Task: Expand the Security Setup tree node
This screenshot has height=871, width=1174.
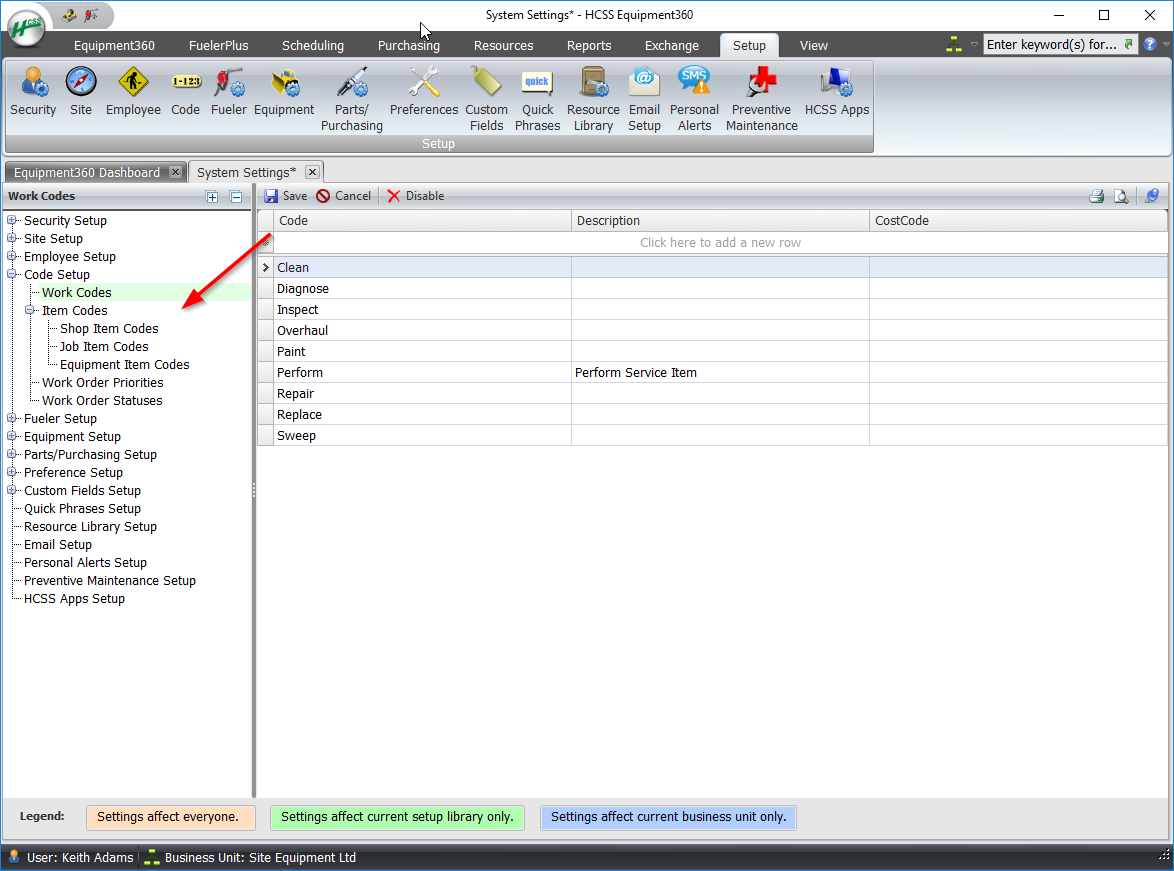Action: tap(12, 220)
